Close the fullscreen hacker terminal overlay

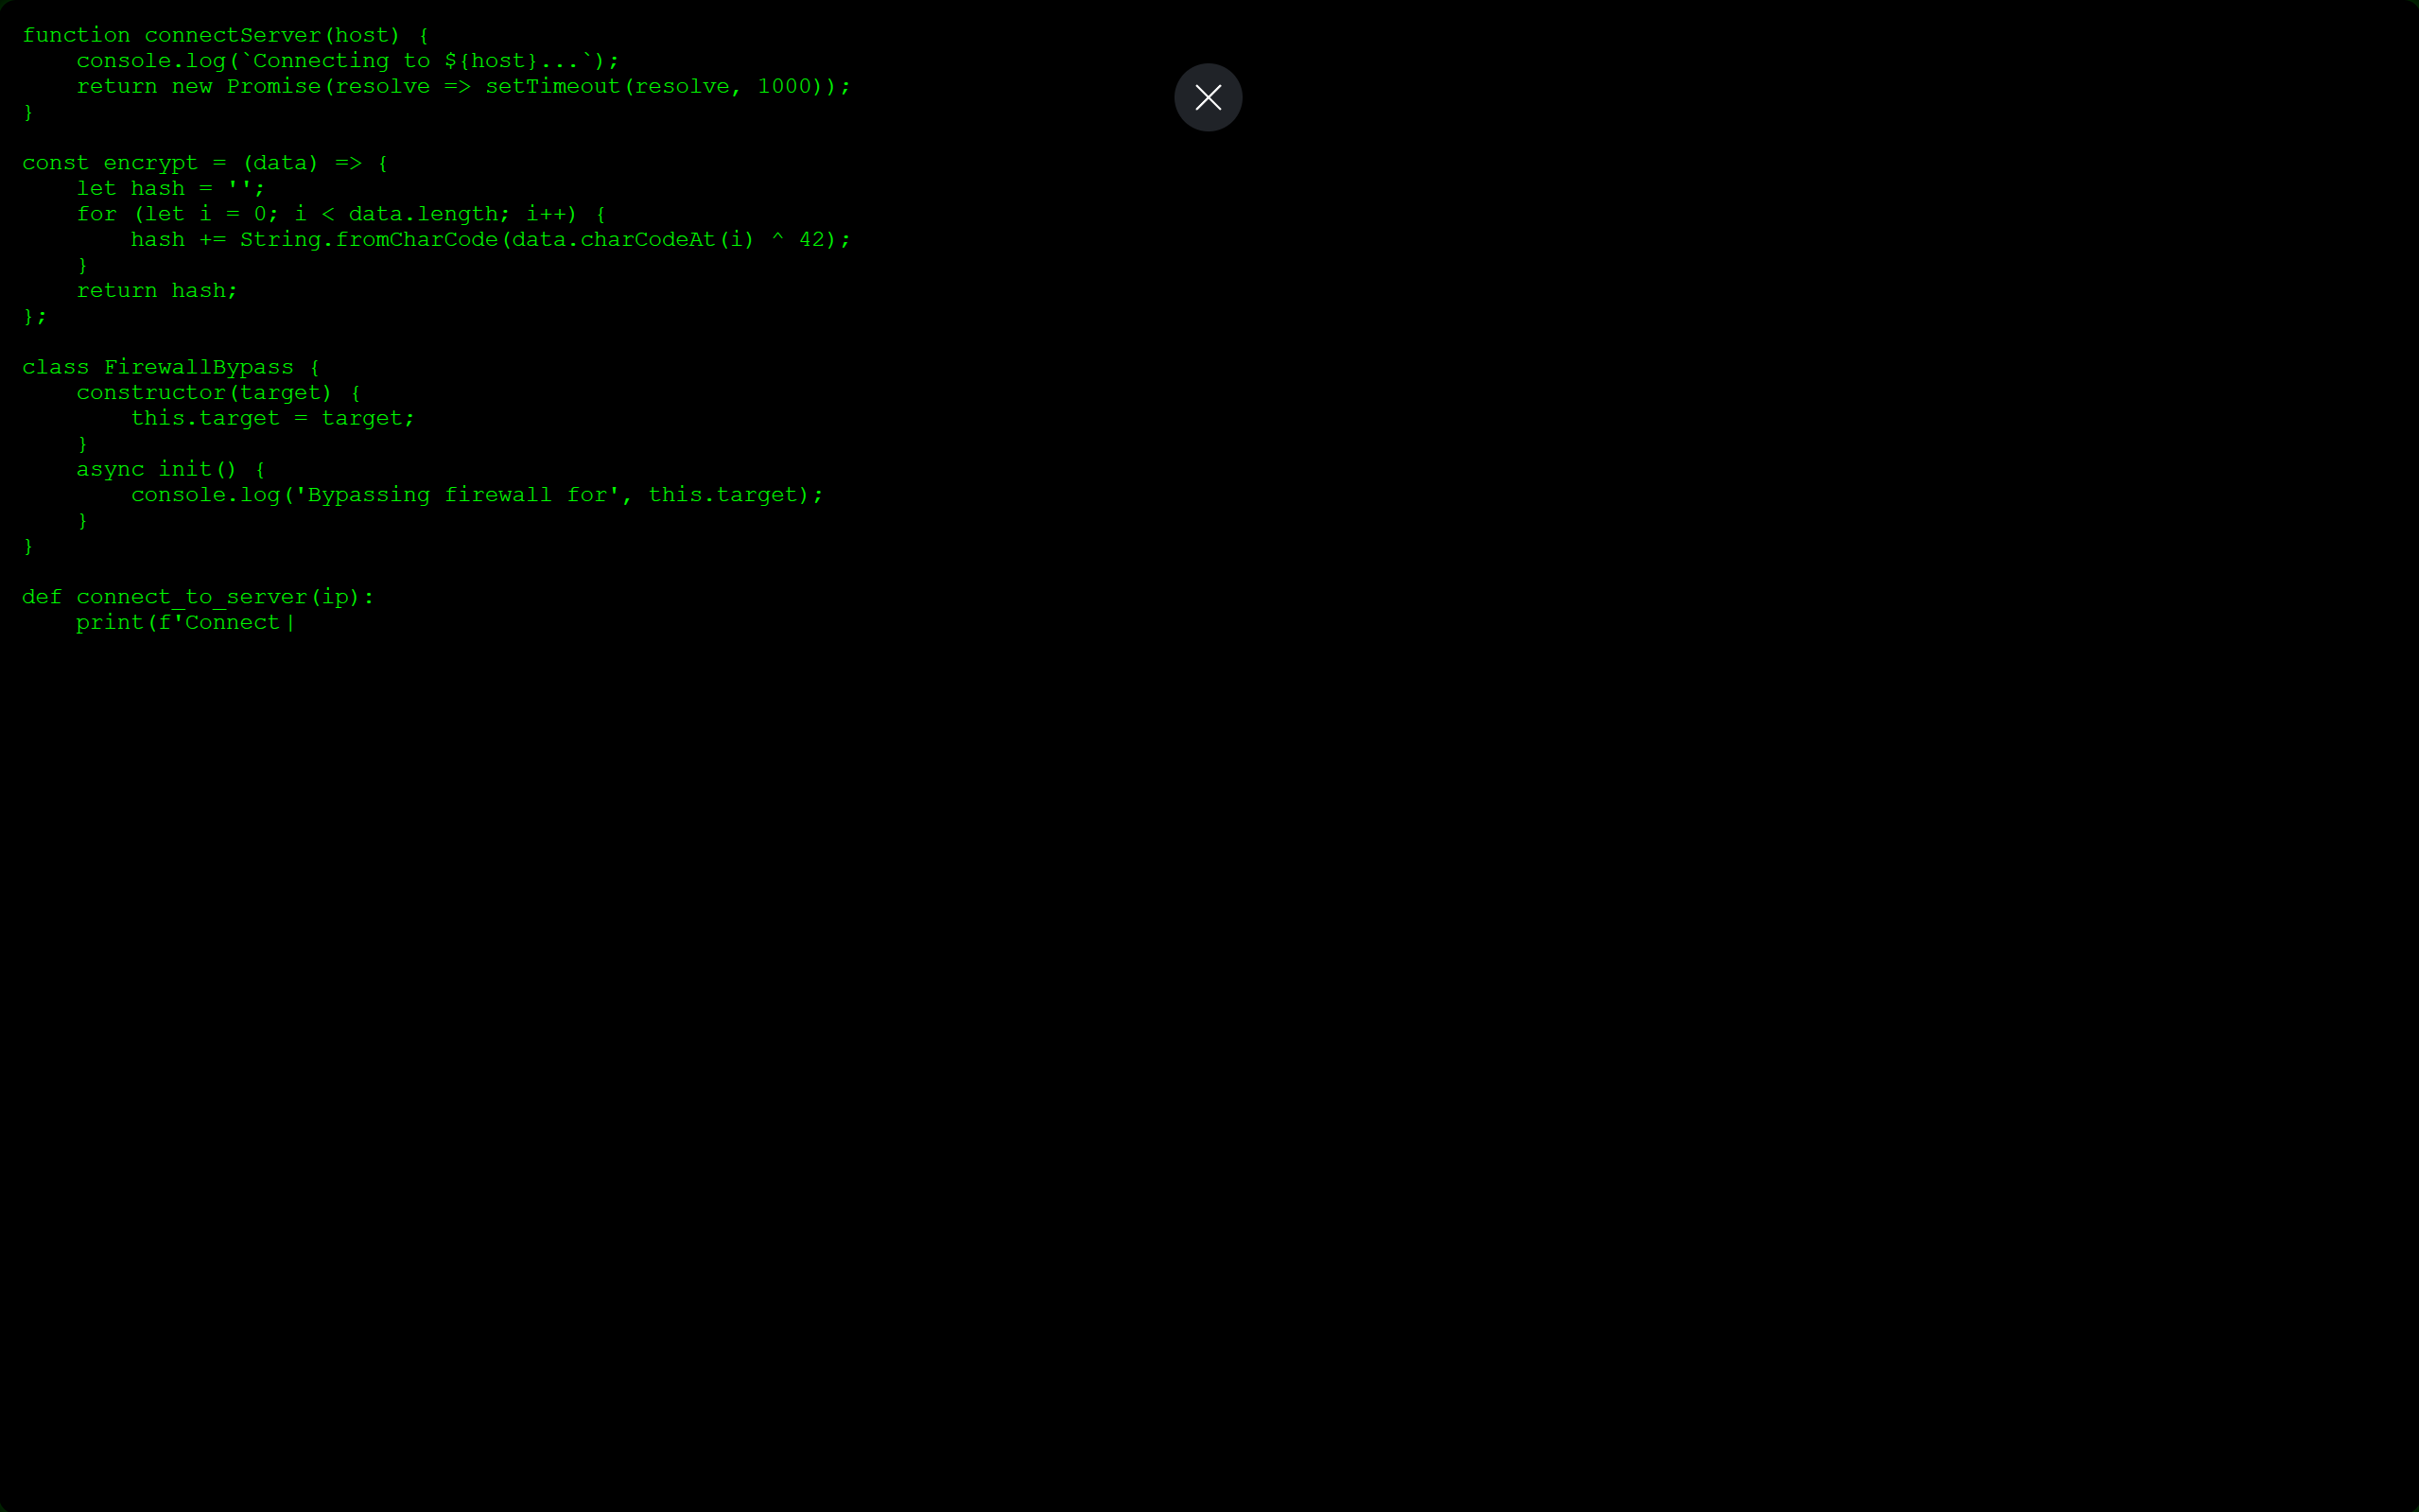tap(1208, 97)
